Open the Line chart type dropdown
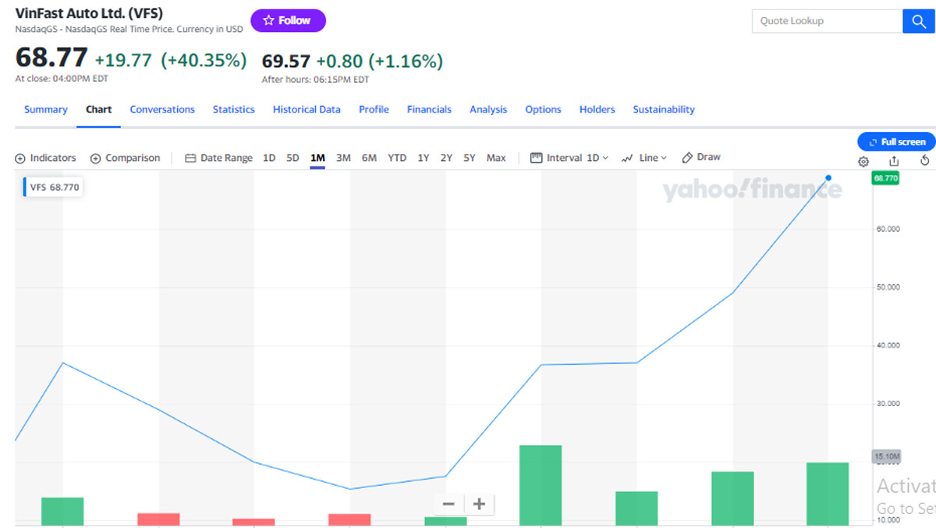The height and width of the screenshot is (528, 936). (644, 158)
